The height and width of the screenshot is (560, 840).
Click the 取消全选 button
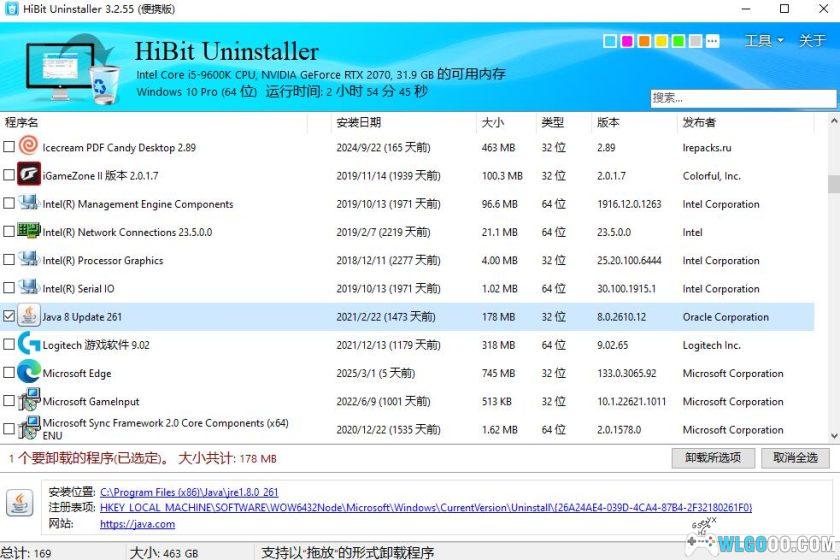click(x=796, y=458)
